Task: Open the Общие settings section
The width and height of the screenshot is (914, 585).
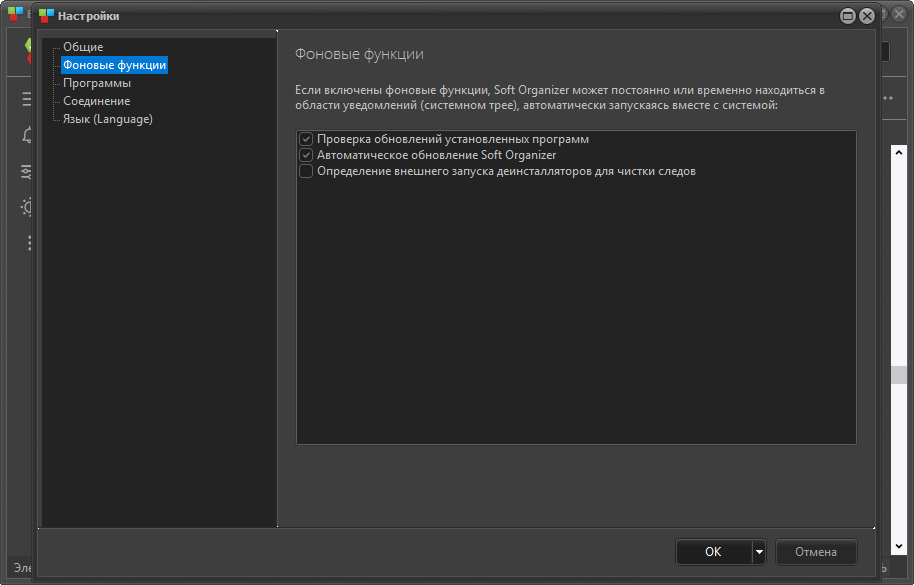Action: (83, 47)
